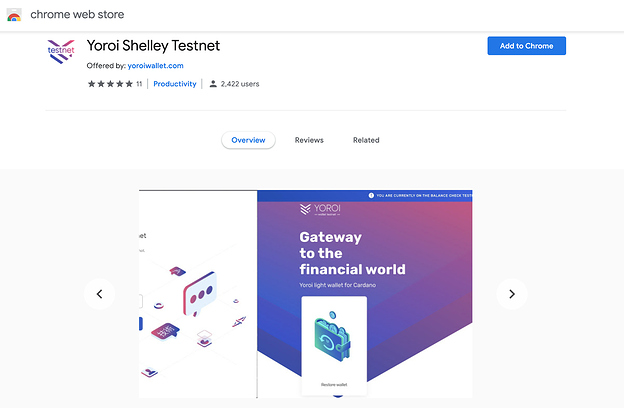The width and height of the screenshot is (624, 408).
Task: Click the Yoroi testnet extension logo
Action: pyautogui.click(x=61, y=51)
